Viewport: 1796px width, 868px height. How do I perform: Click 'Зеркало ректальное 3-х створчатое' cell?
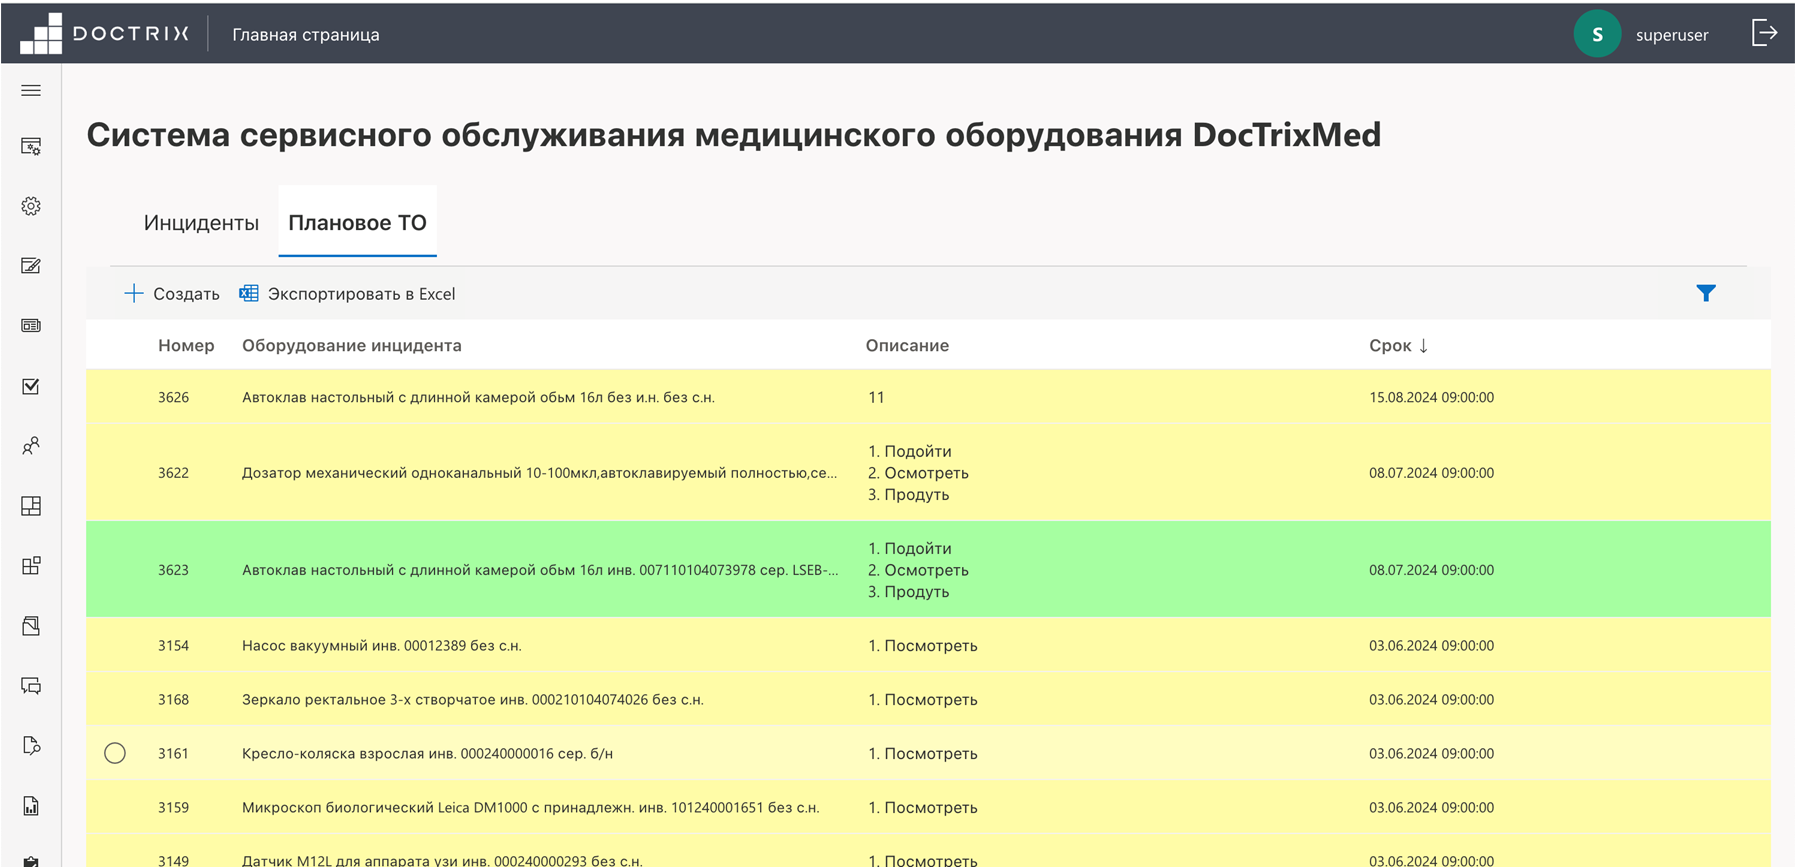(x=473, y=700)
